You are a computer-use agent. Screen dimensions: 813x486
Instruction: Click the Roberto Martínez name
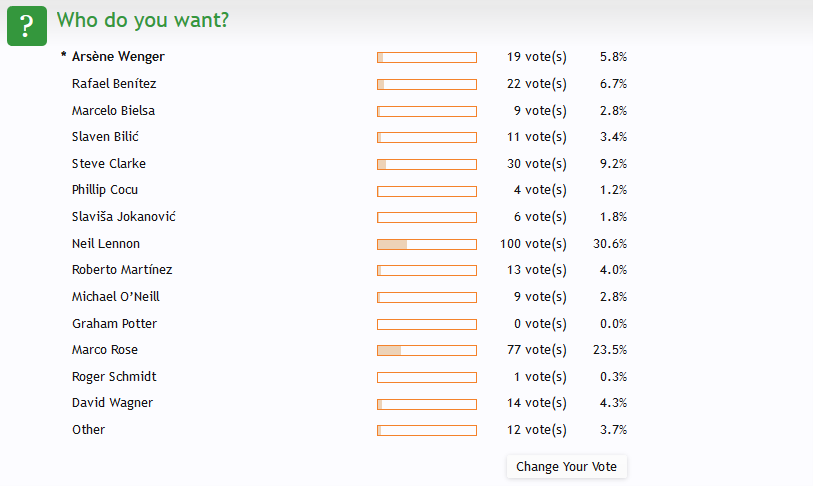122,270
